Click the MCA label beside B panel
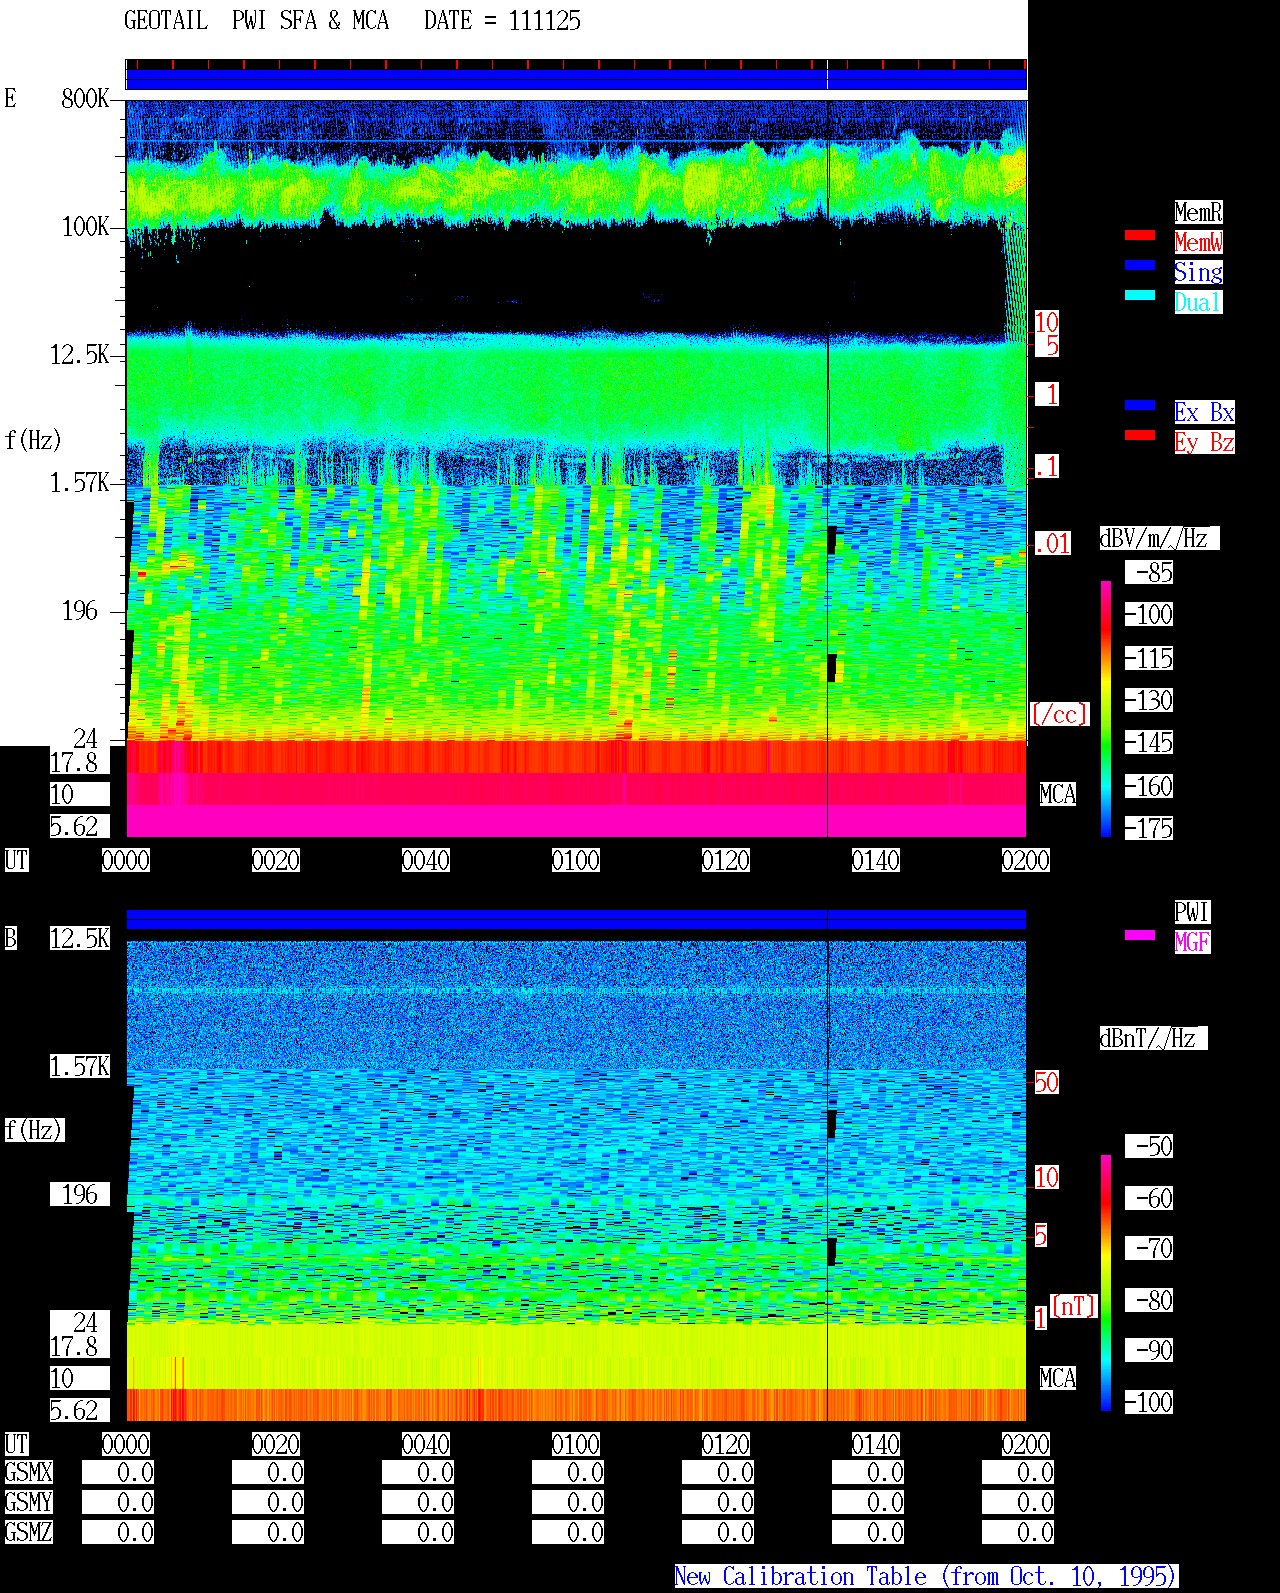1280x1593 pixels. (1058, 1378)
